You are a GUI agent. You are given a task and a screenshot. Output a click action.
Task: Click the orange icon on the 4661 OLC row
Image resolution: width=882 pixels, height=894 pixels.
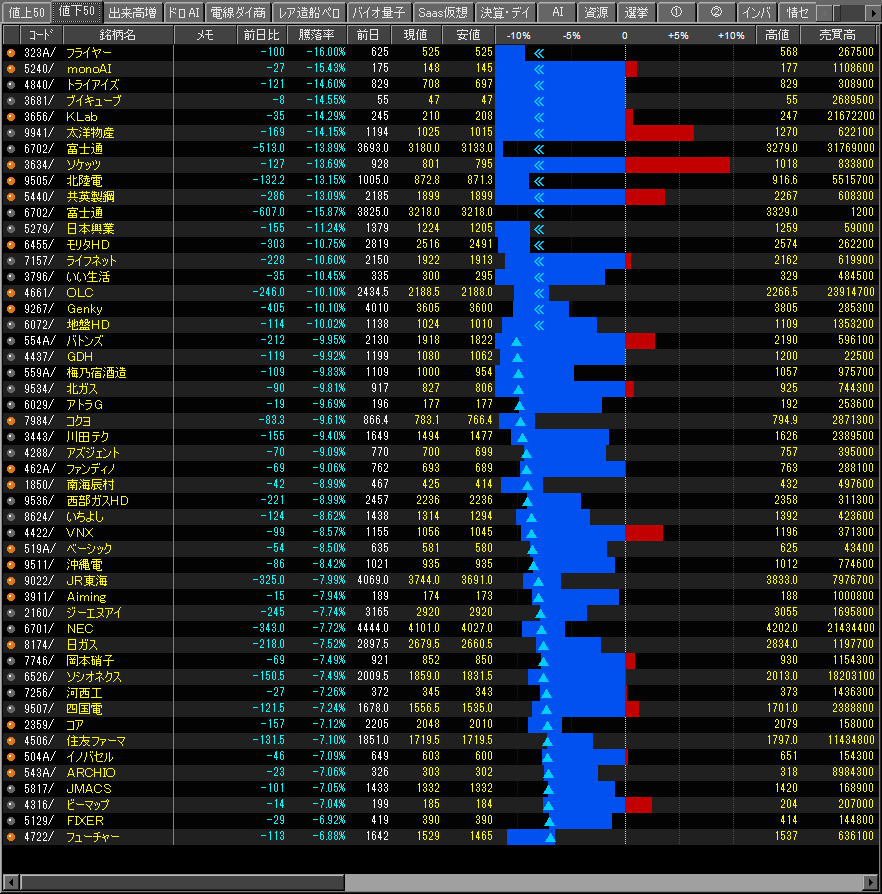pyautogui.click(x=11, y=292)
